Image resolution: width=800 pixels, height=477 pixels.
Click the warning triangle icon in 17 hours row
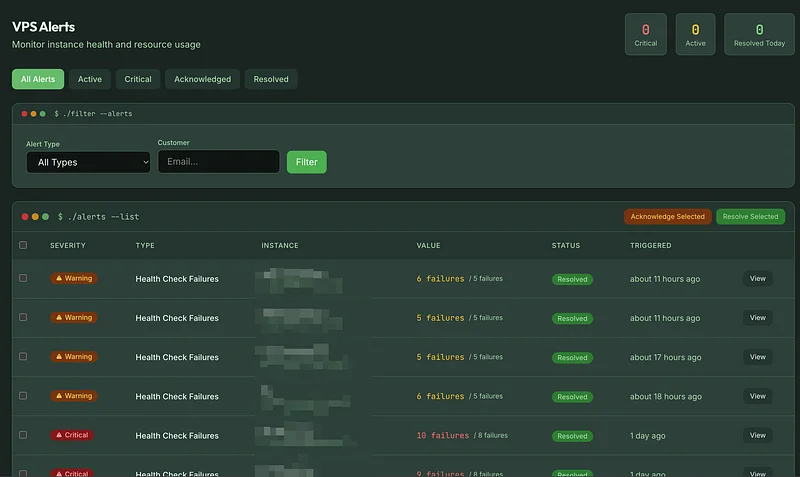click(59, 357)
